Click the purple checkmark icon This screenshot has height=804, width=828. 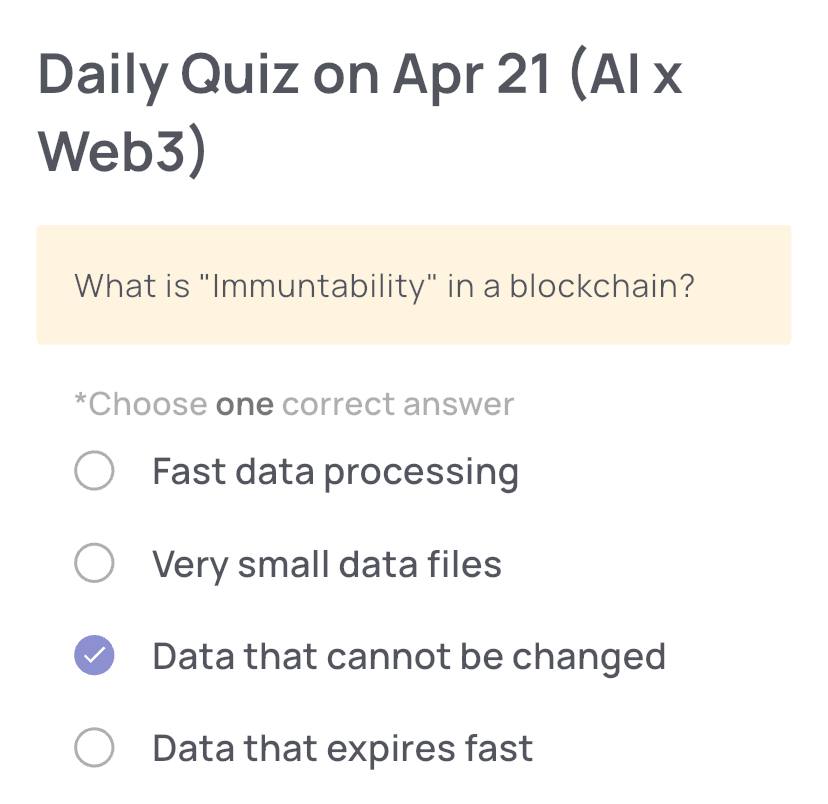click(94, 656)
